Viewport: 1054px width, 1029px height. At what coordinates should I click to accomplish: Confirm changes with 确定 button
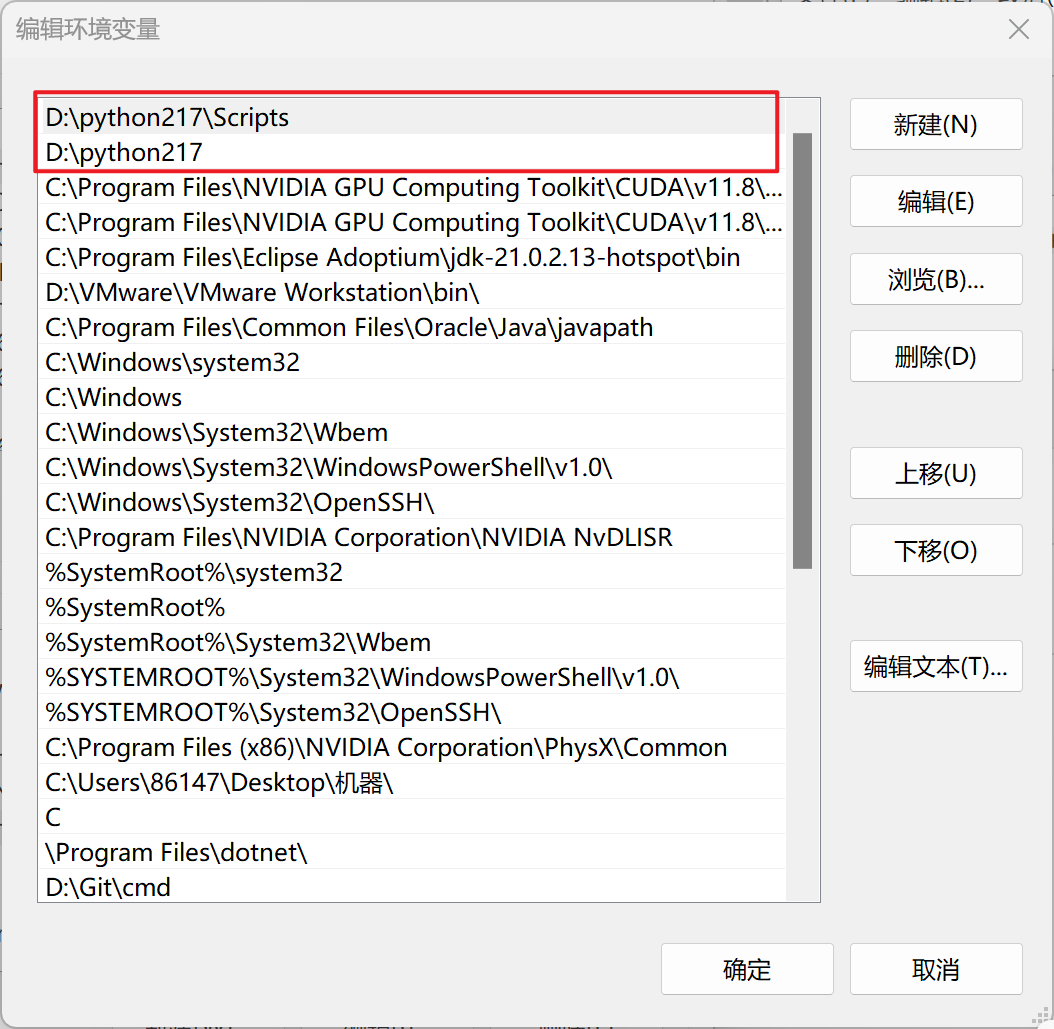(746, 969)
